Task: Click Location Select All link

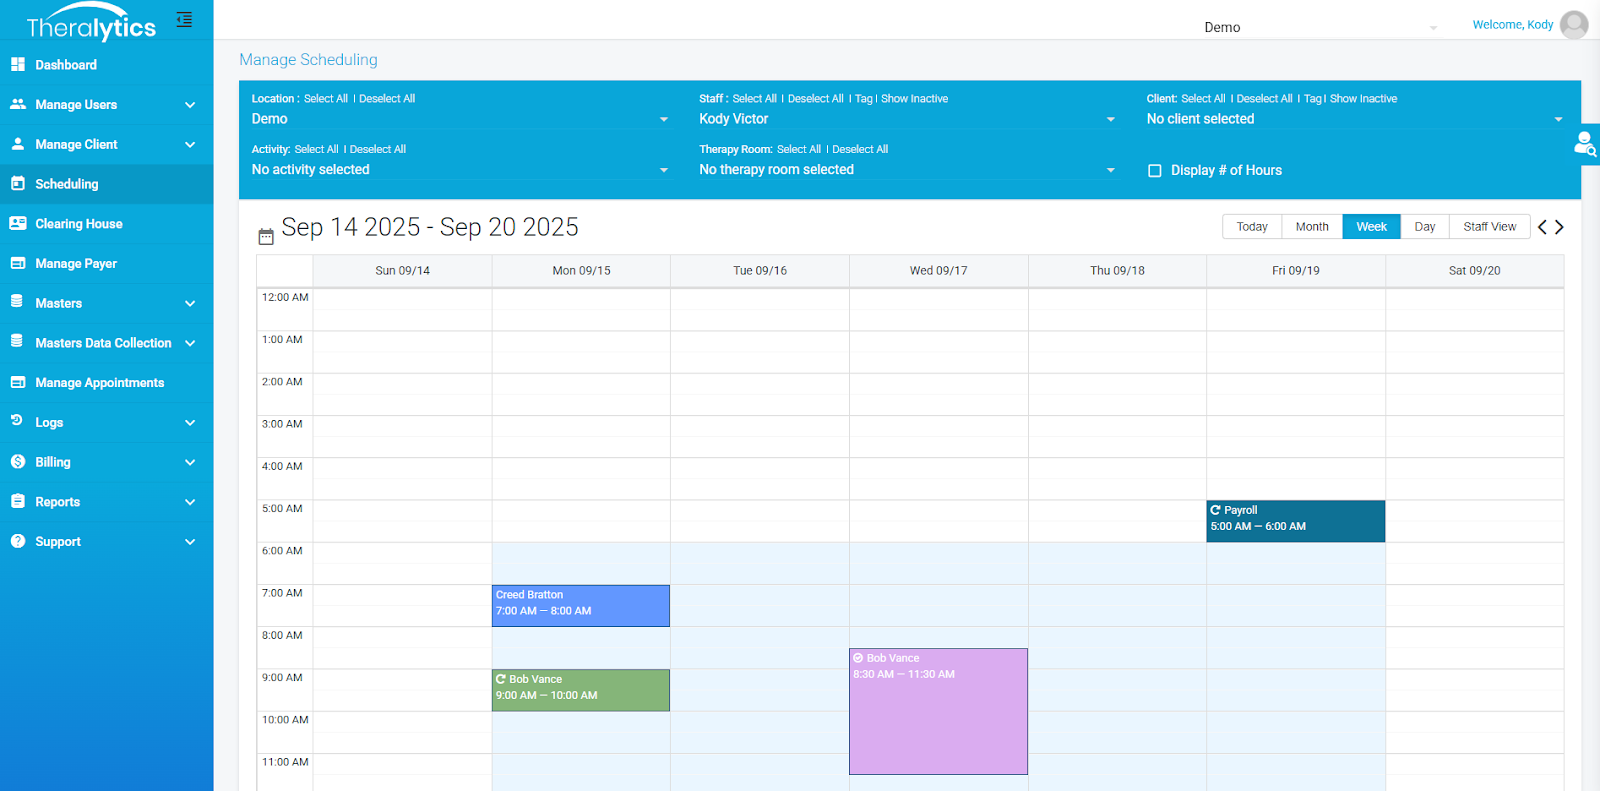Action: (326, 99)
